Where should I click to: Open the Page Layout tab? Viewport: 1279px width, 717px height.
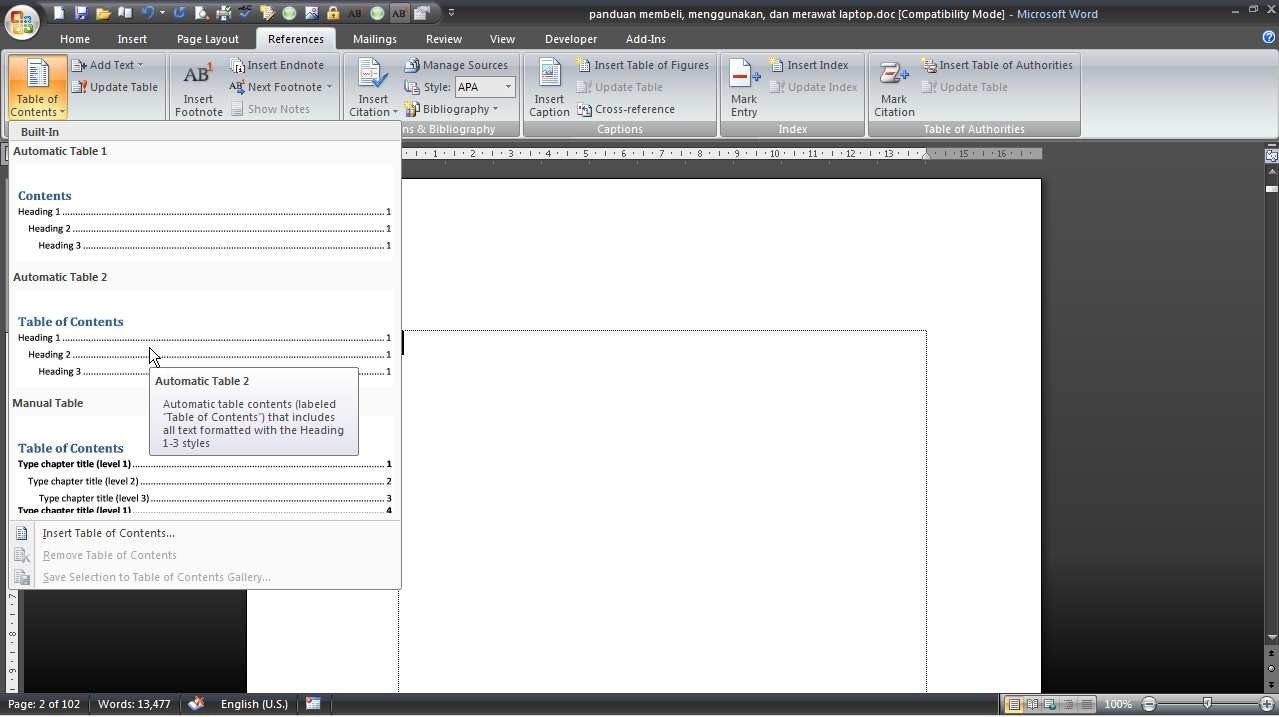207,39
